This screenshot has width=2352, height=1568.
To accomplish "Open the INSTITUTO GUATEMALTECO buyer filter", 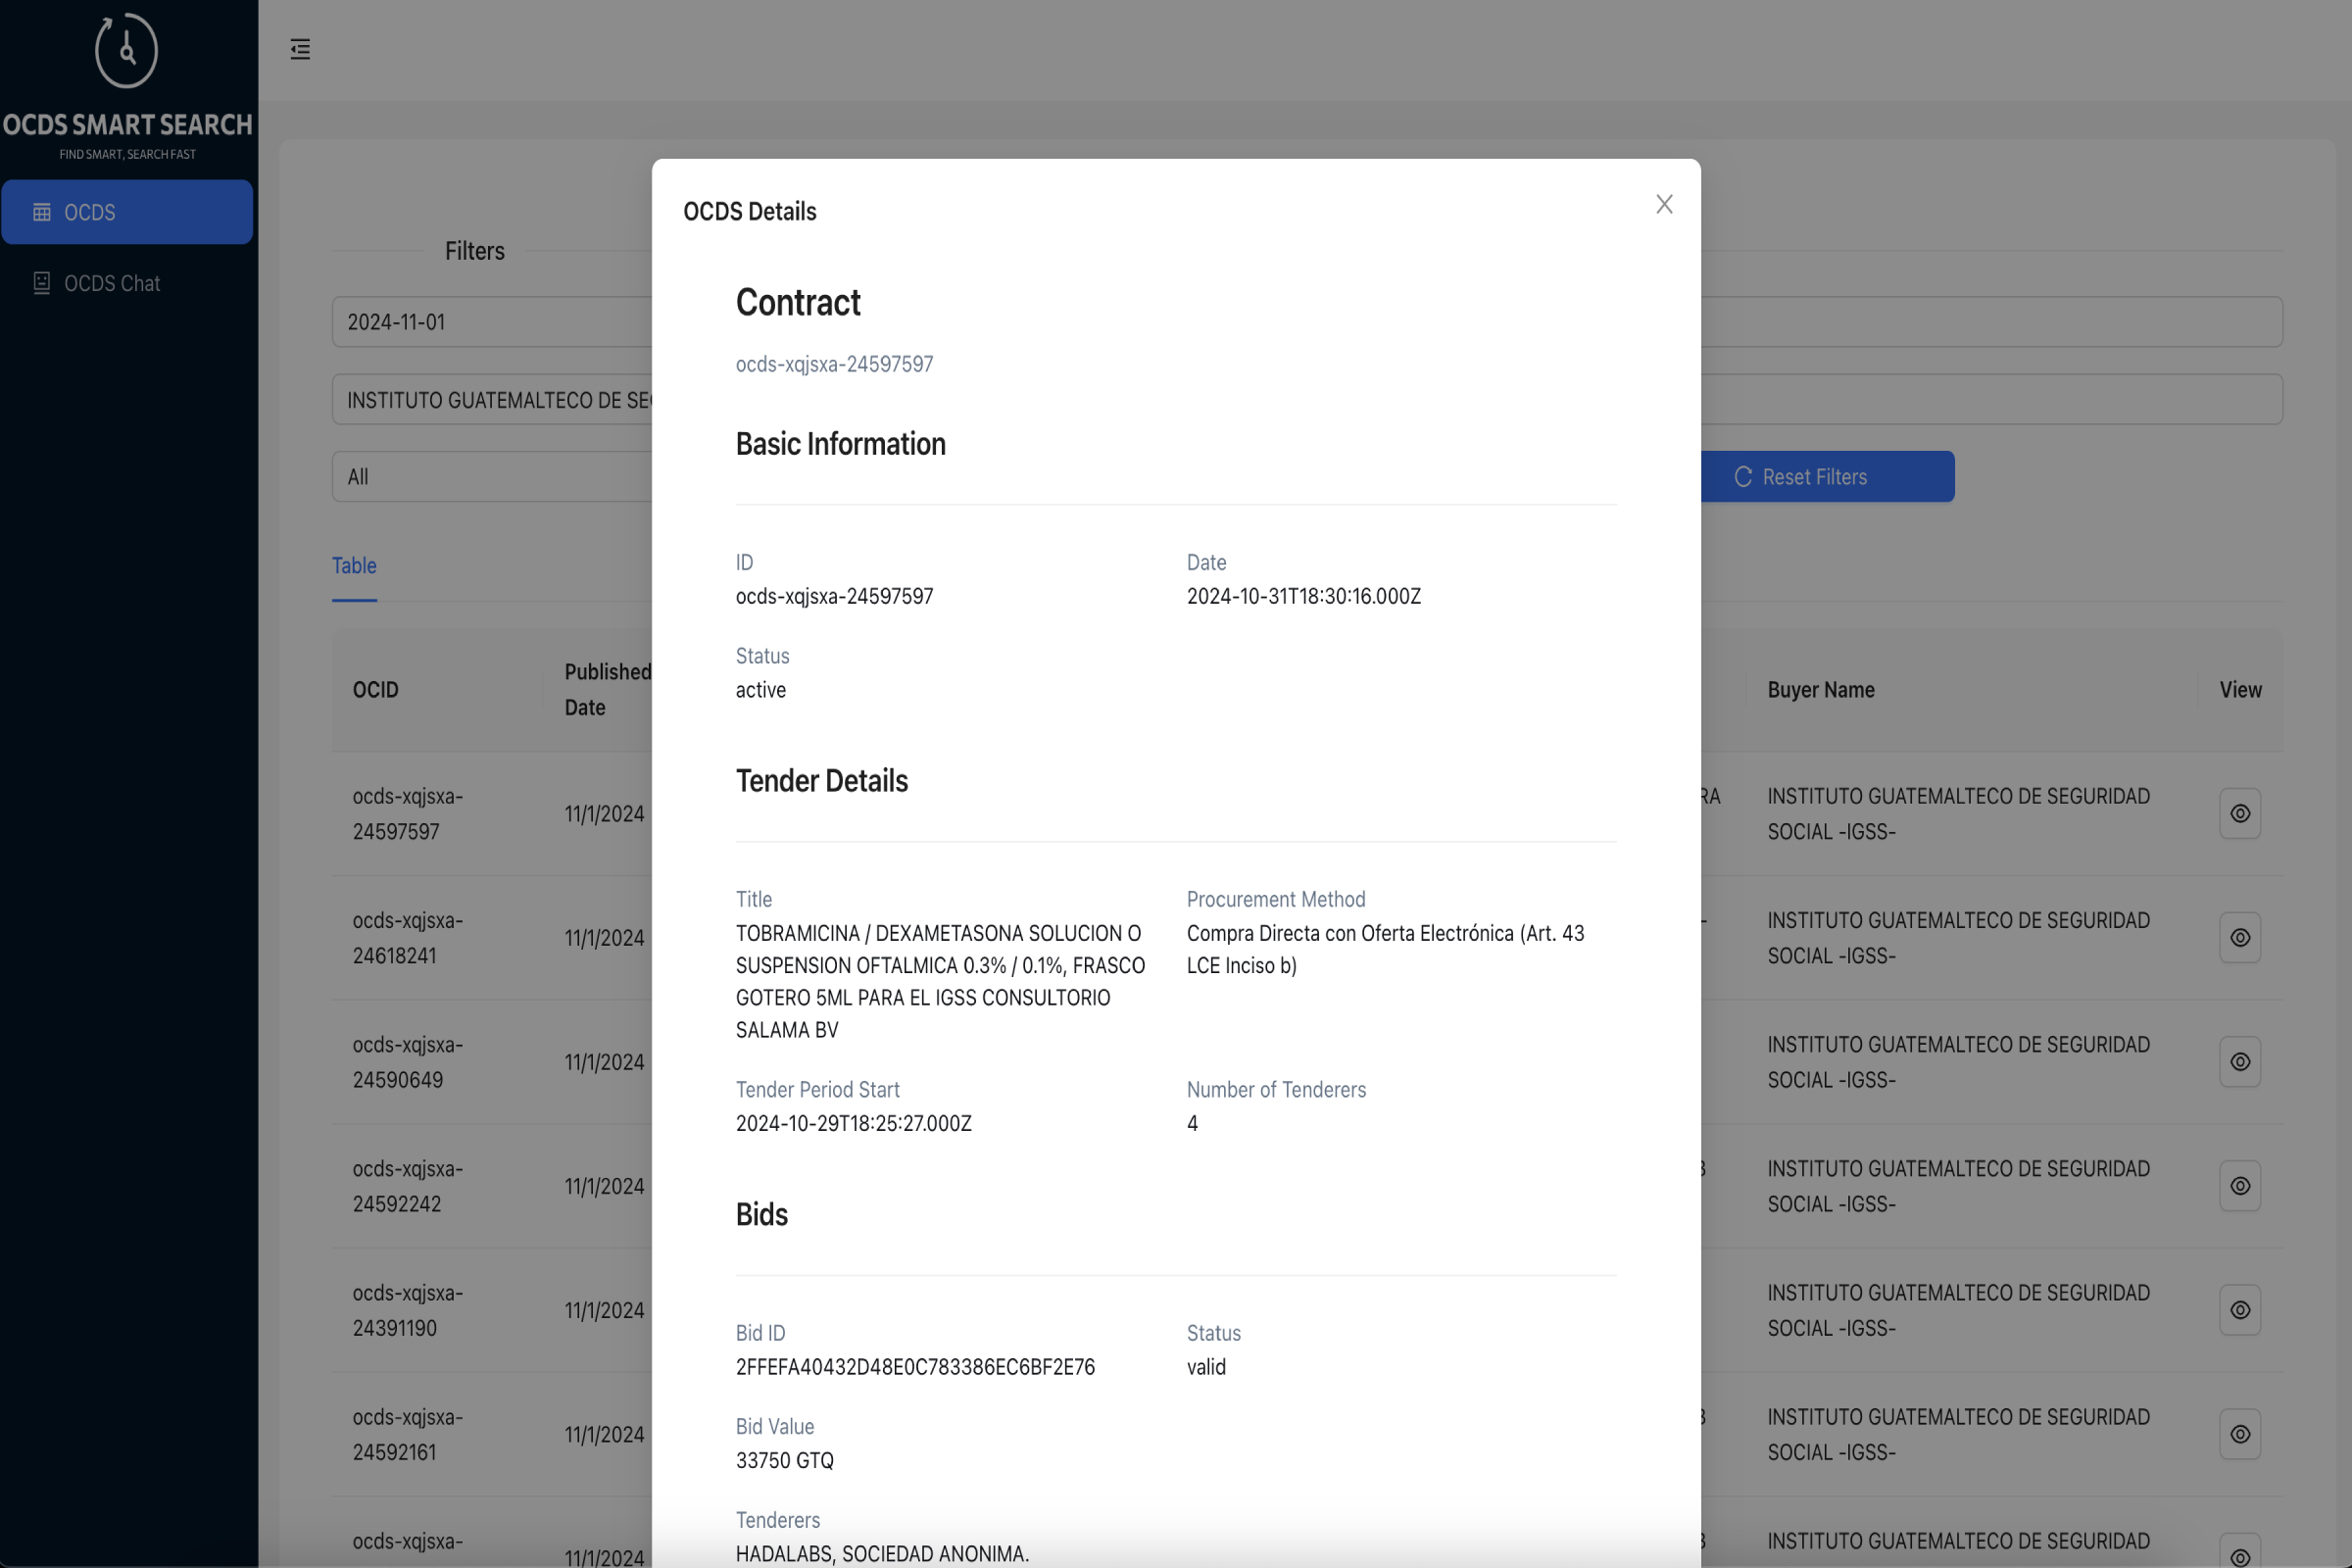I will point(492,400).
